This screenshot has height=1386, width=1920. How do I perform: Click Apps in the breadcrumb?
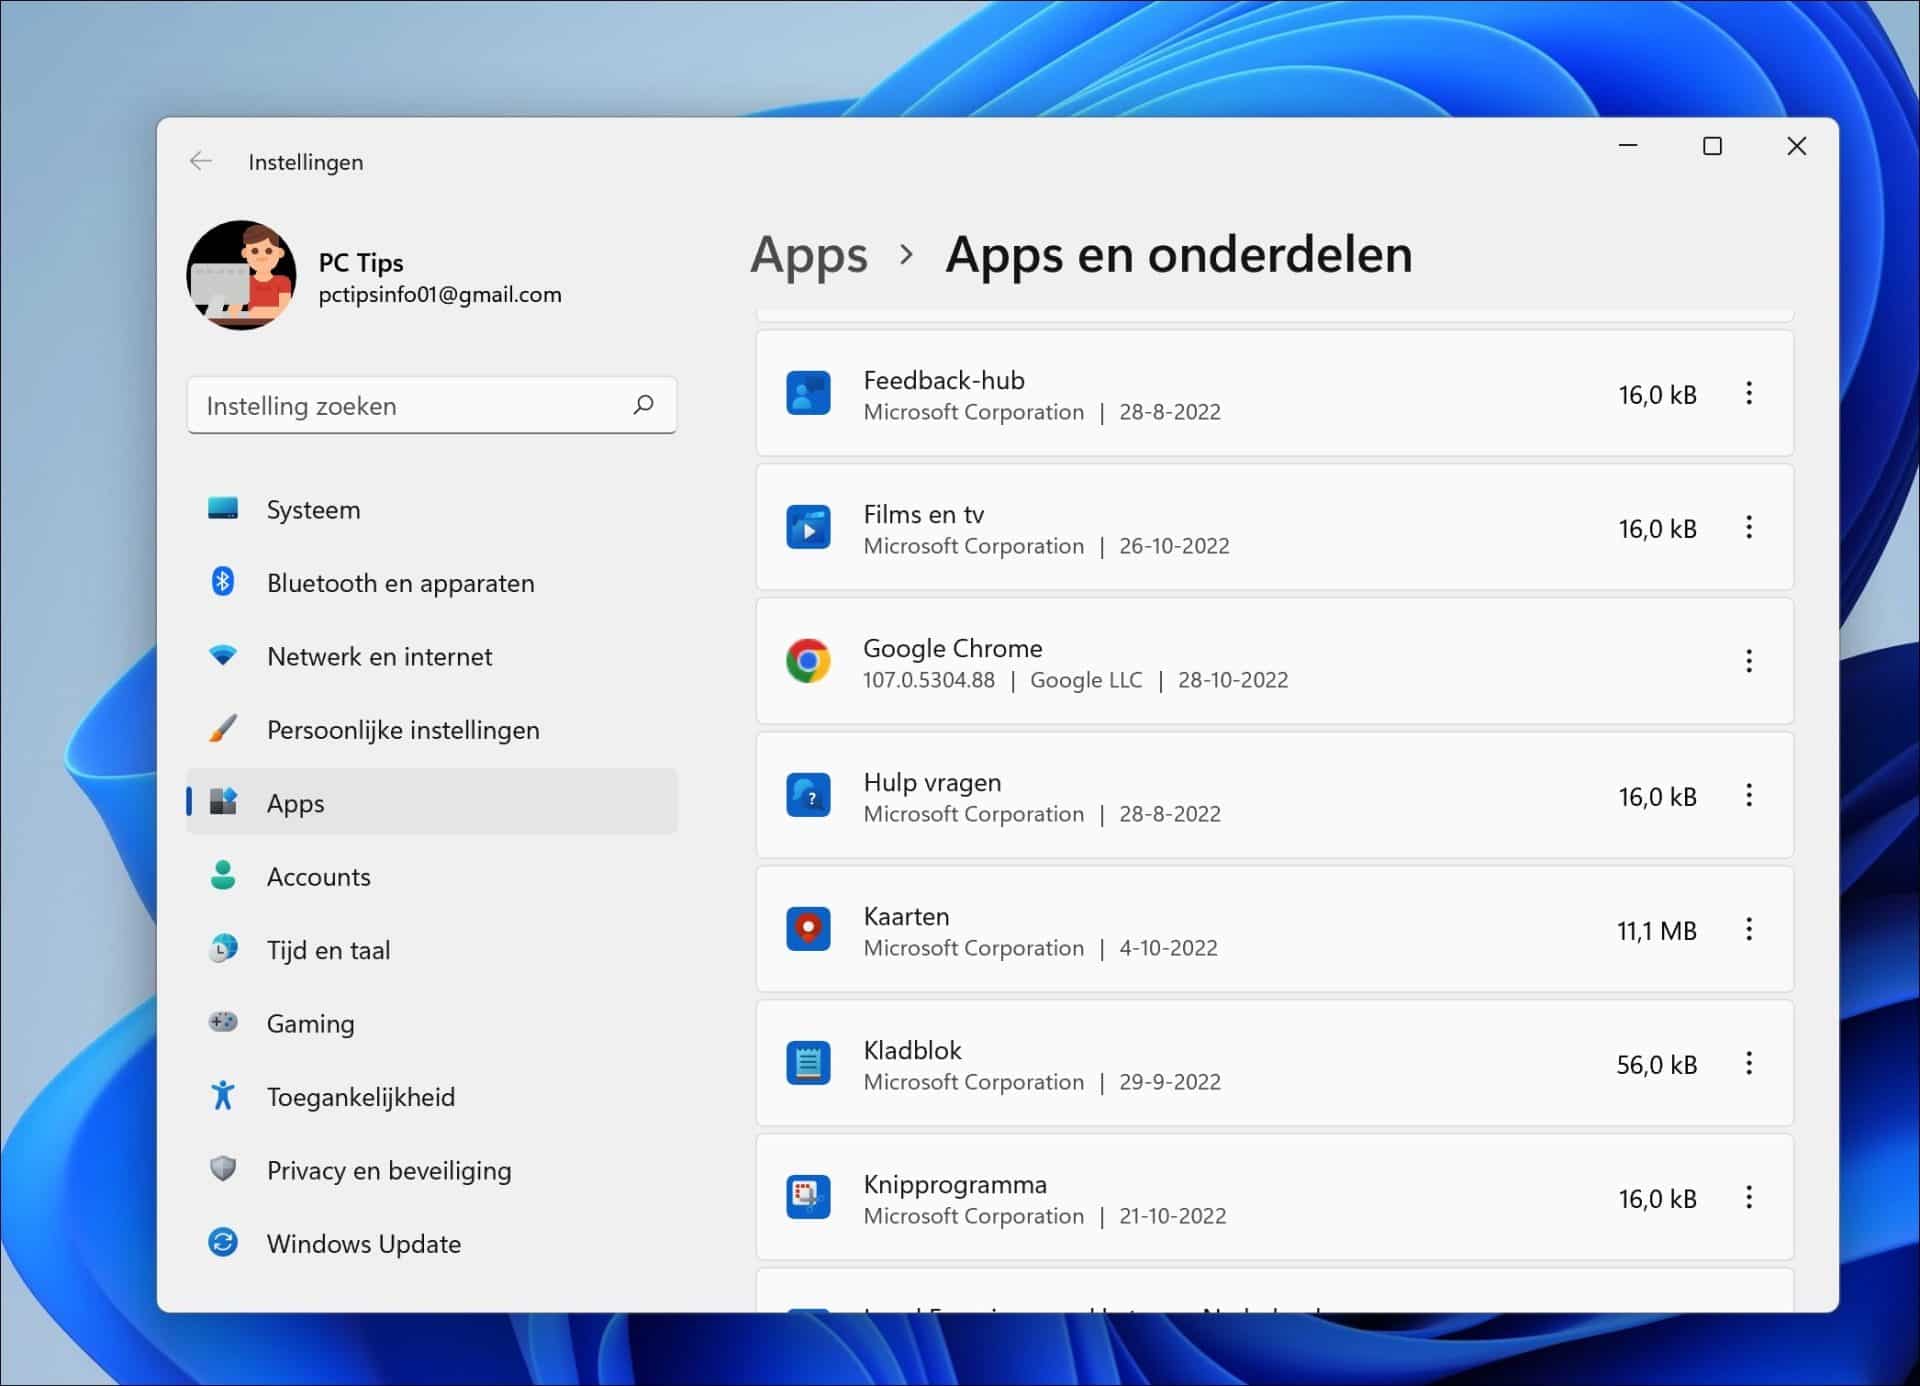tap(809, 256)
